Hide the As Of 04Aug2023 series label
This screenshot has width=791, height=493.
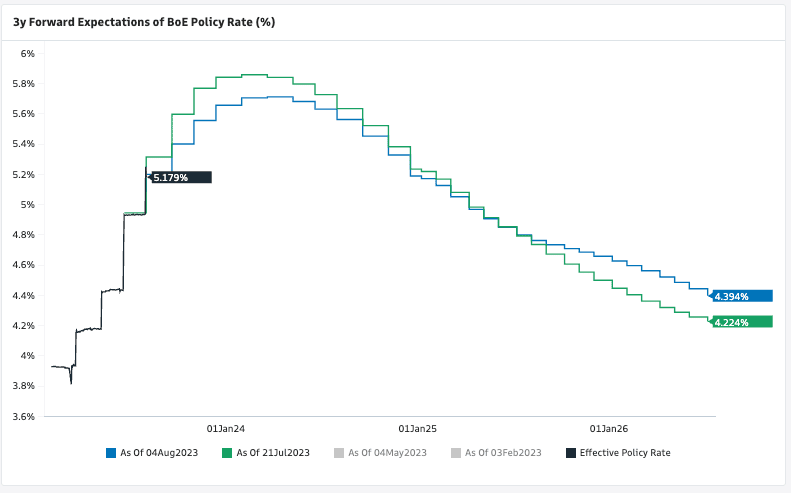(159, 453)
